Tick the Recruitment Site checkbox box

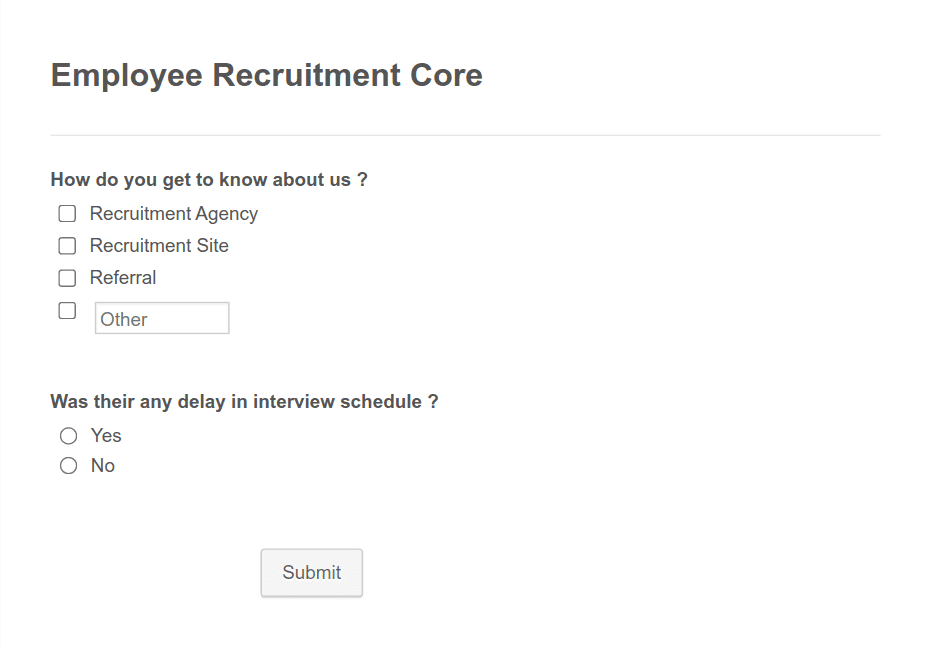(67, 246)
